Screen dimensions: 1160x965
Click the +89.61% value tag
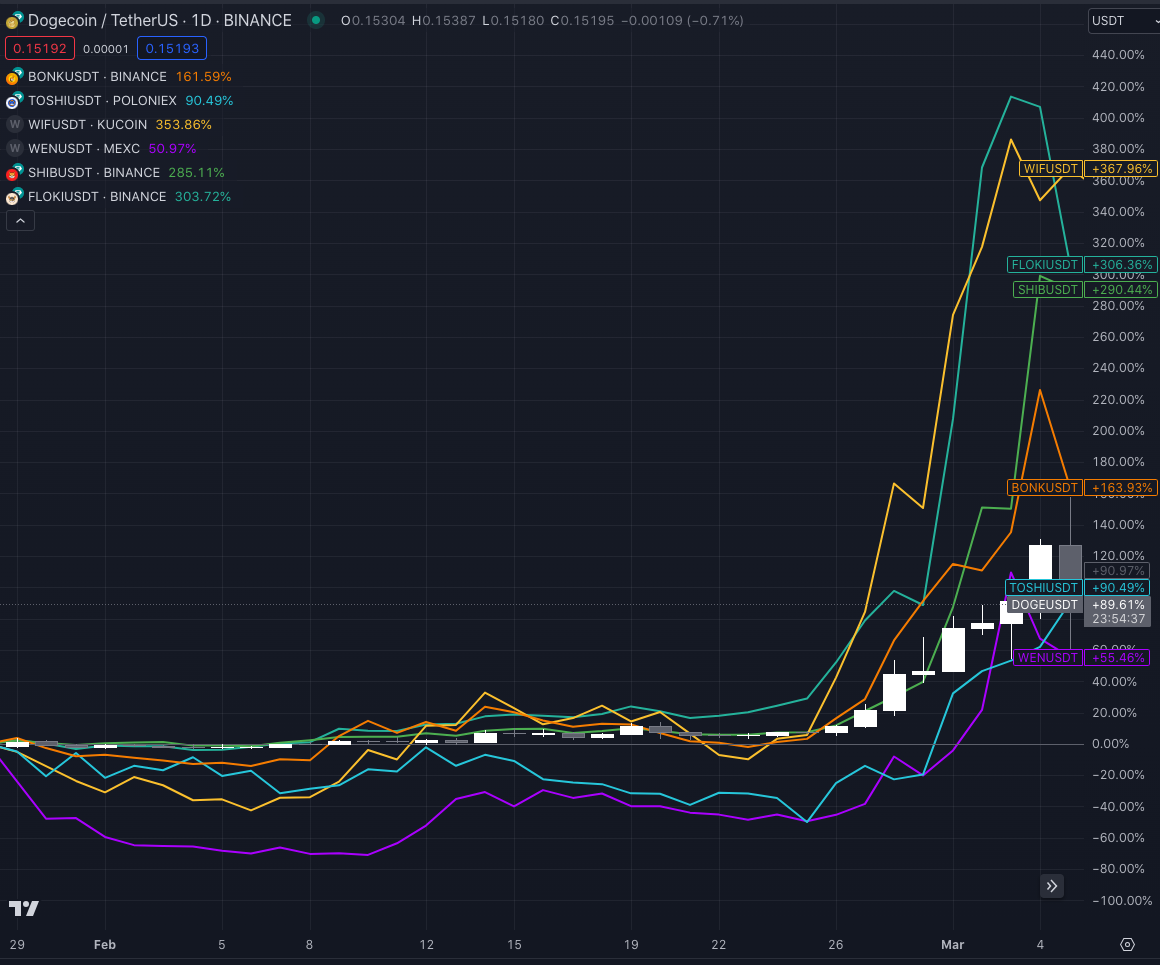click(1117, 605)
